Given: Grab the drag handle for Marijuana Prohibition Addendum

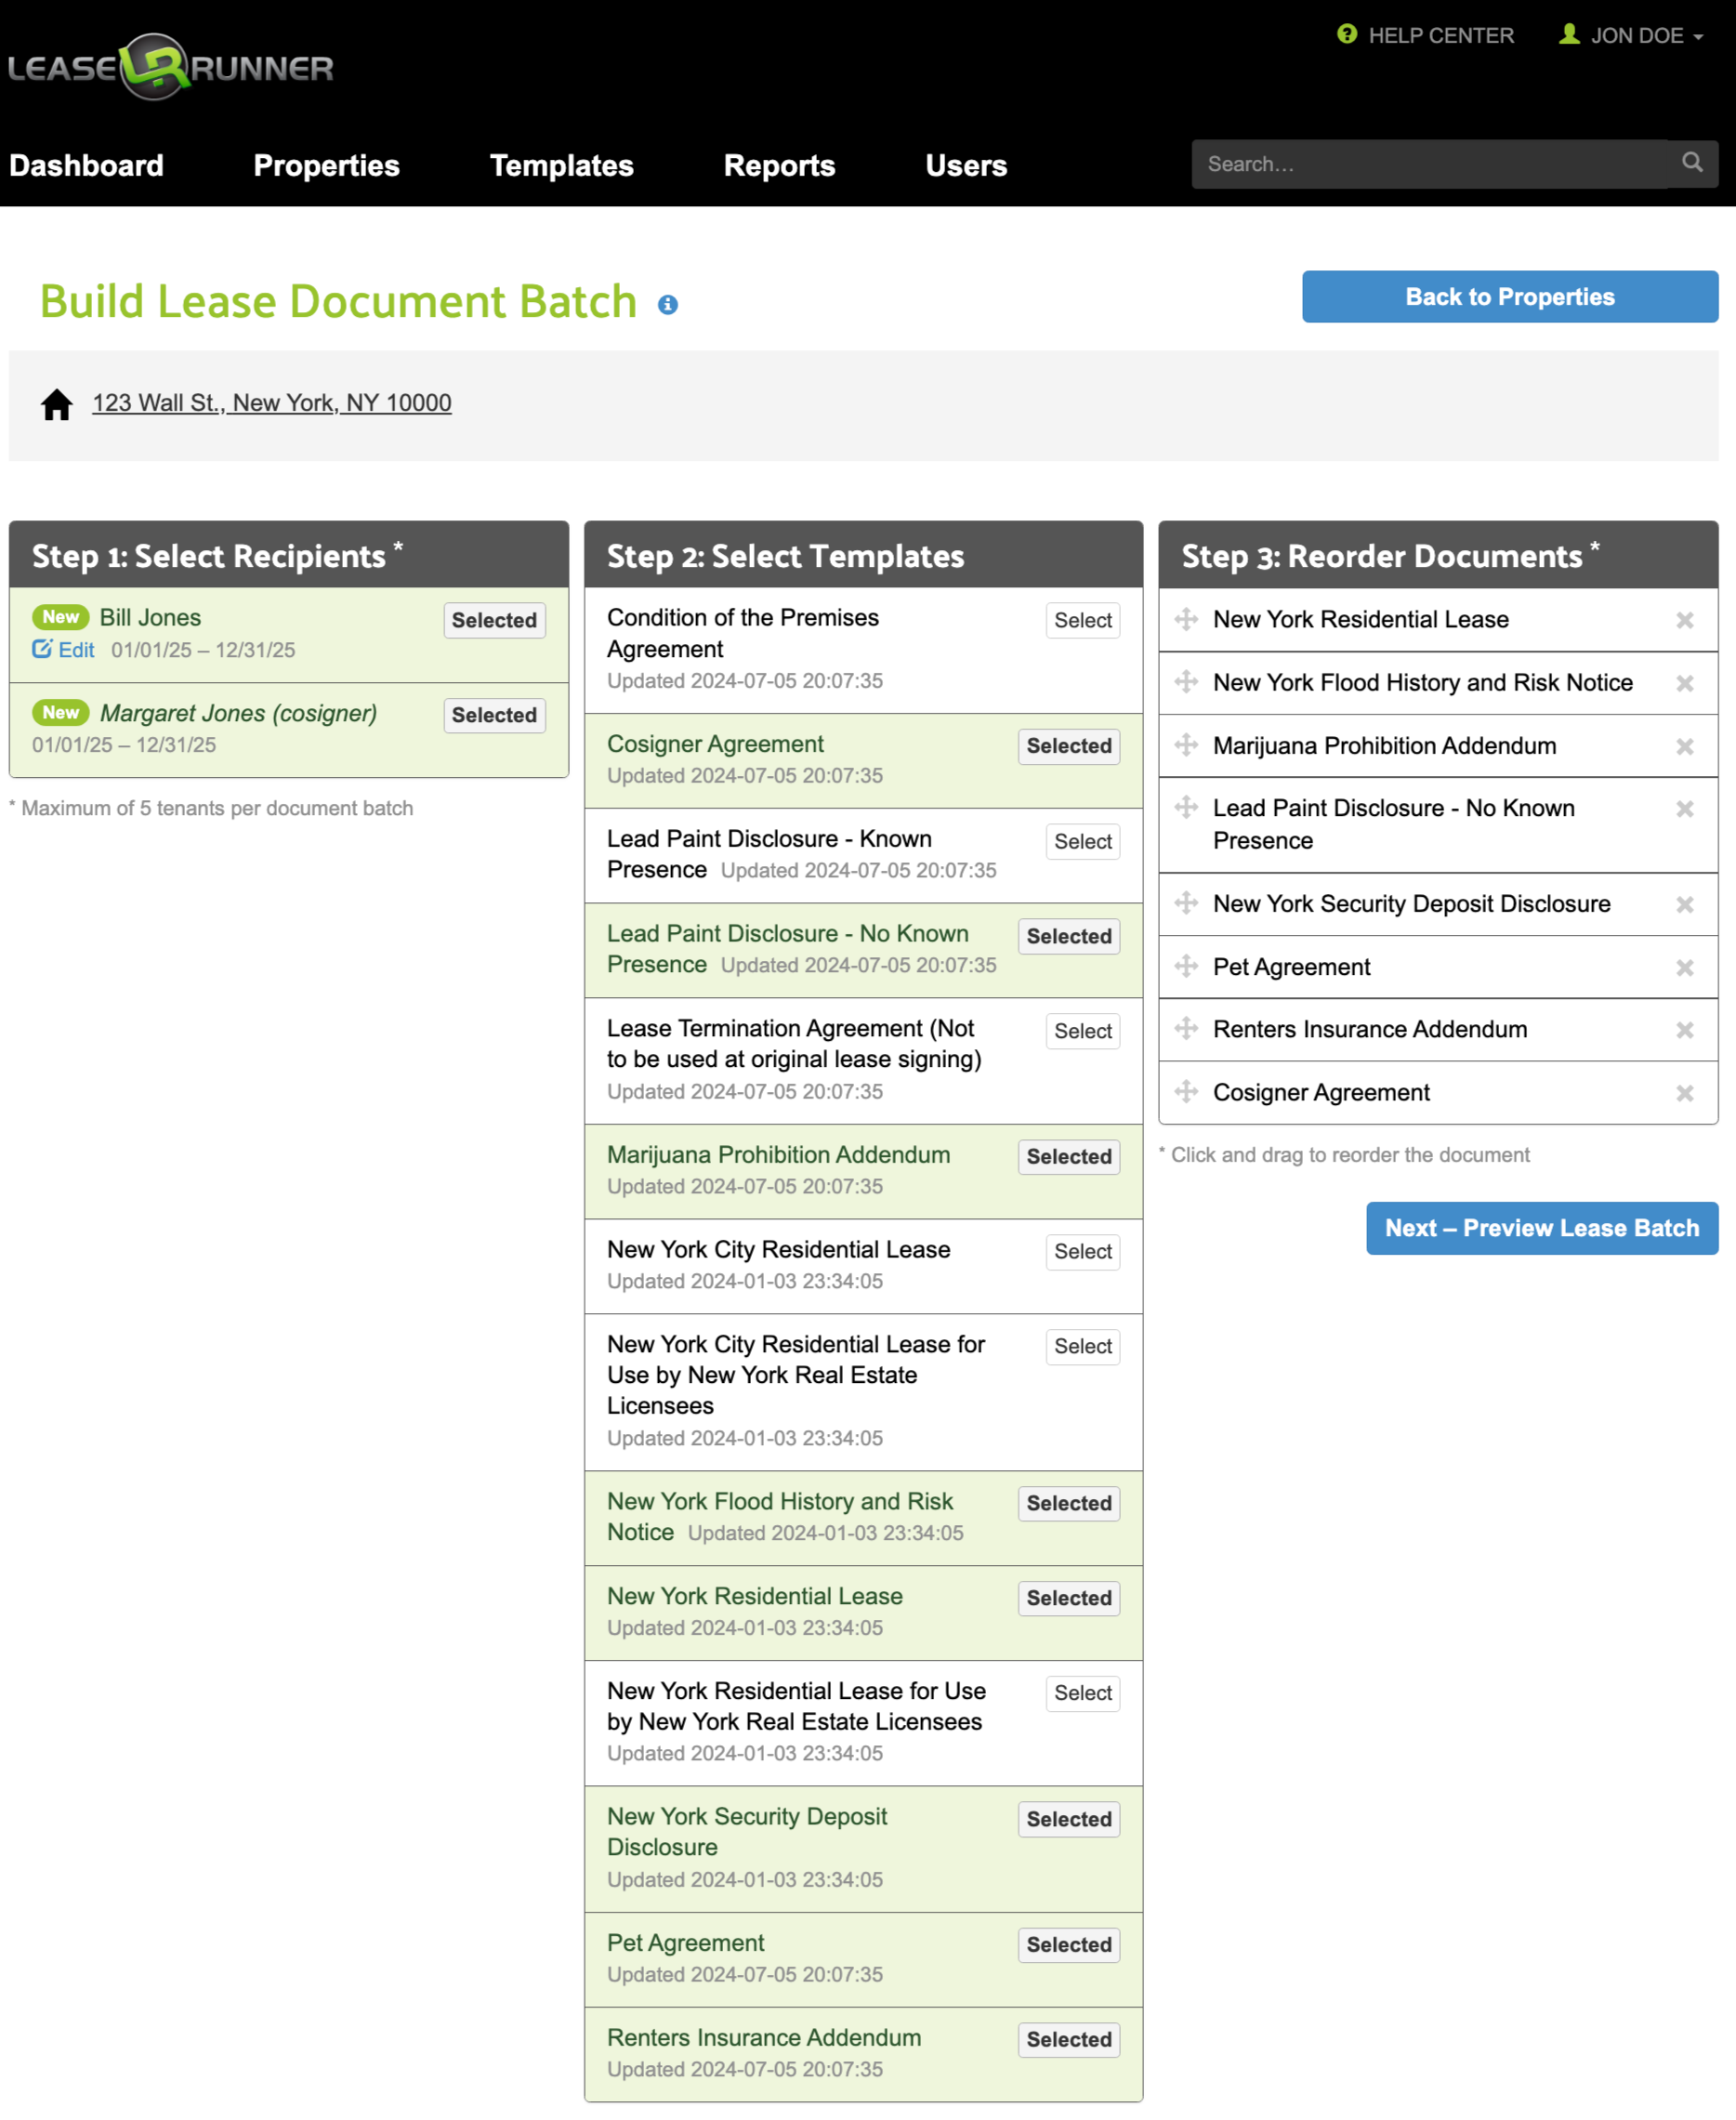Looking at the screenshot, I should pyautogui.click(x=1186, y=745).
